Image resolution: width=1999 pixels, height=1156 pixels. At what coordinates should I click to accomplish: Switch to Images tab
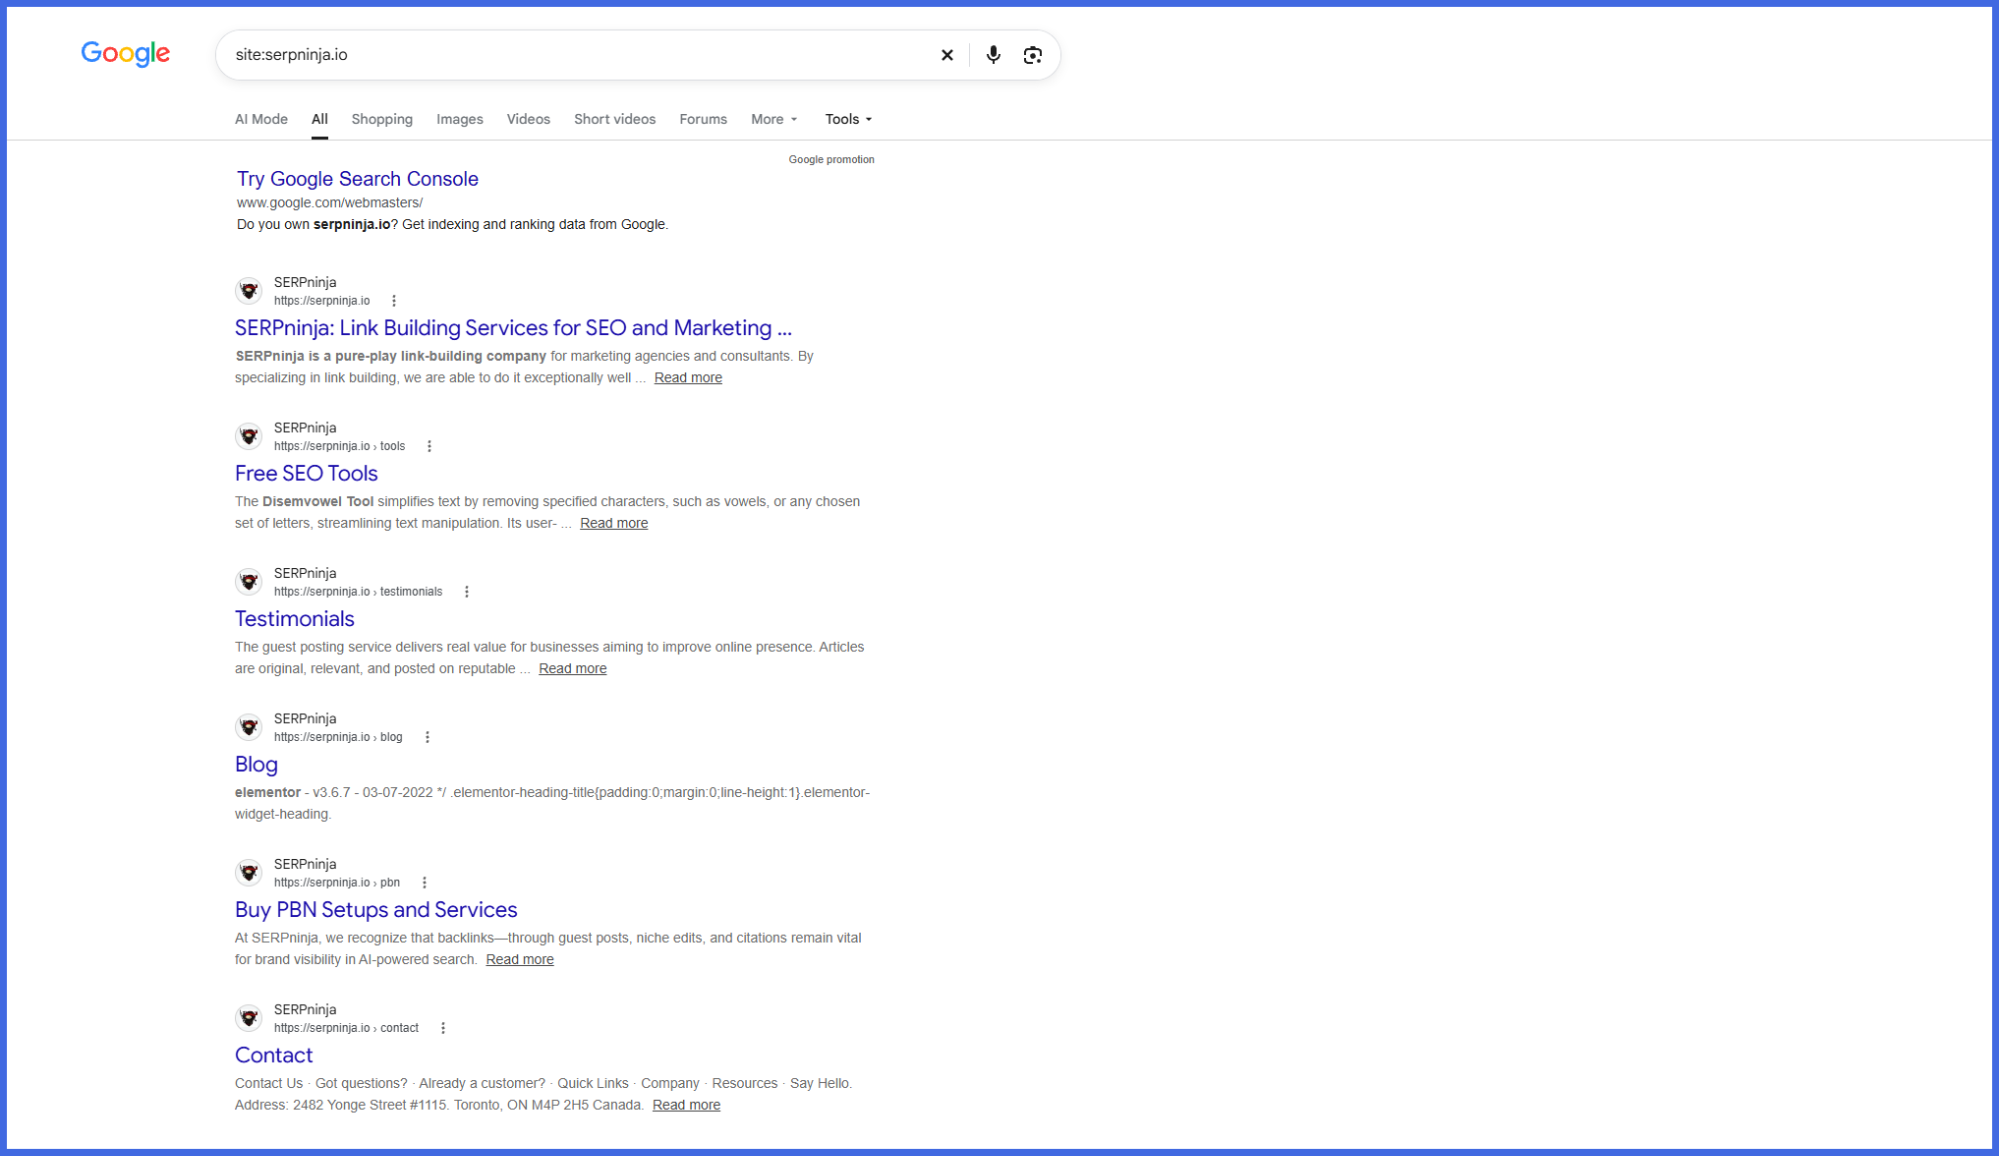pyautogui.click(x=460, y=119)
